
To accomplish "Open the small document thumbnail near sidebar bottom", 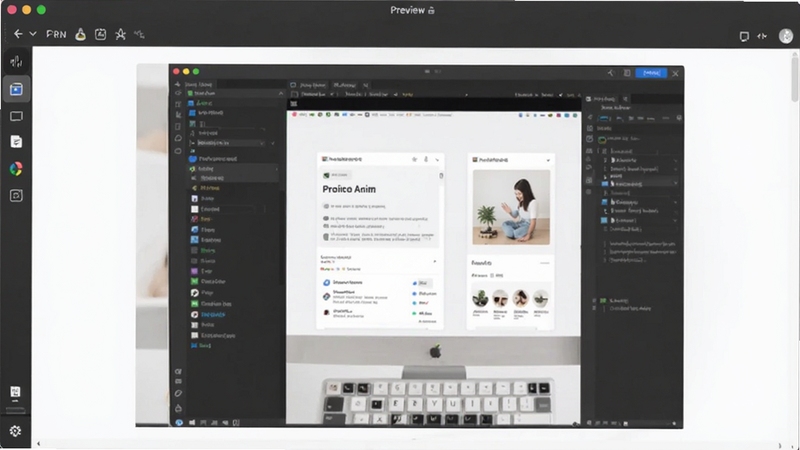I will point(15,392).
